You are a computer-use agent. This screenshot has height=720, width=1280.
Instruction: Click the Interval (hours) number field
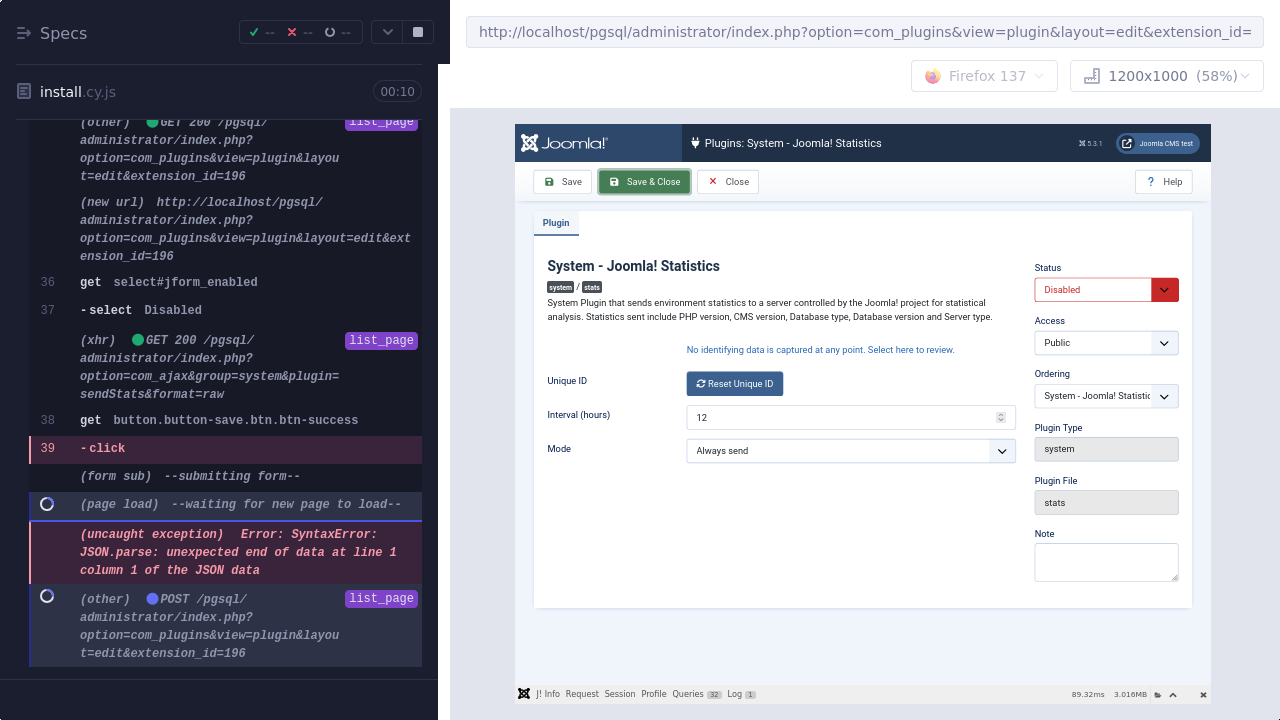[851, 418]
